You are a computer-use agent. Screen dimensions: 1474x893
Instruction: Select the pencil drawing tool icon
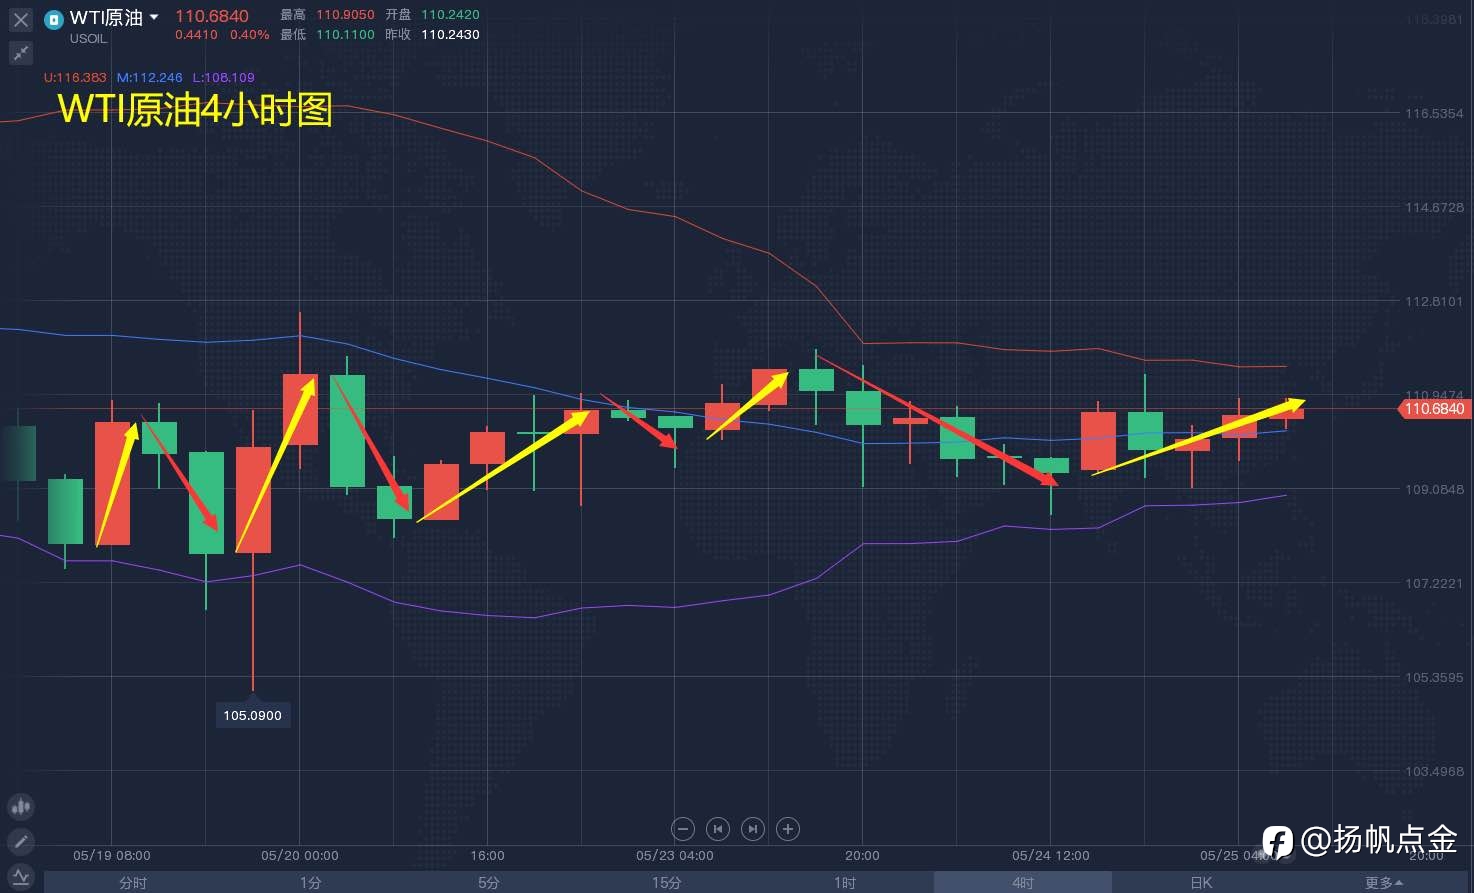(21, 841)
